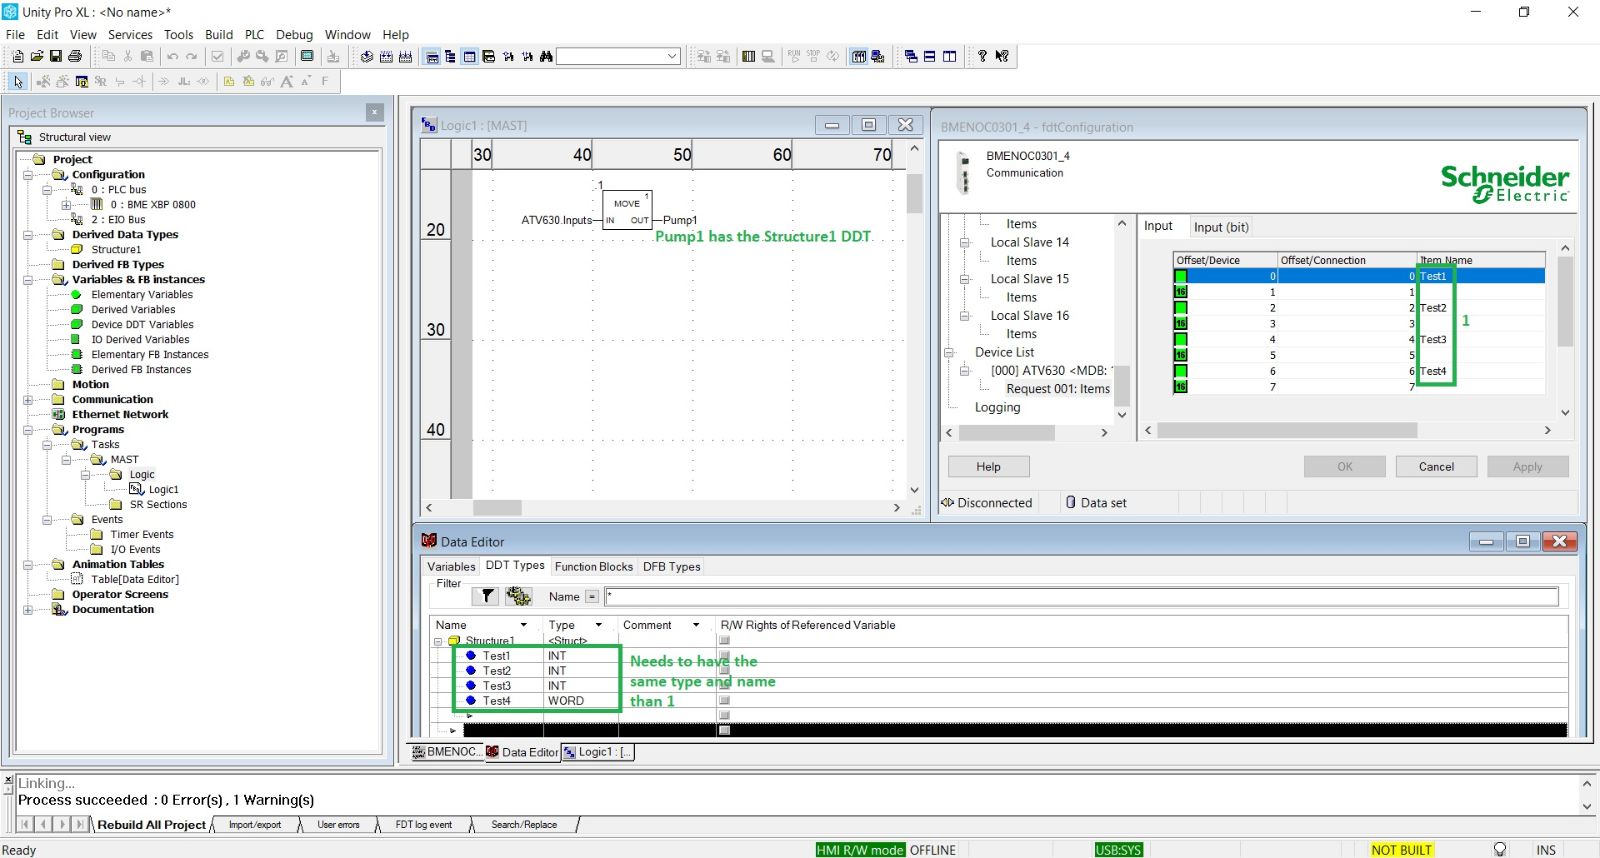
Task: Click the Apply button in fdtConfiguration
Action: point(1527,467)
